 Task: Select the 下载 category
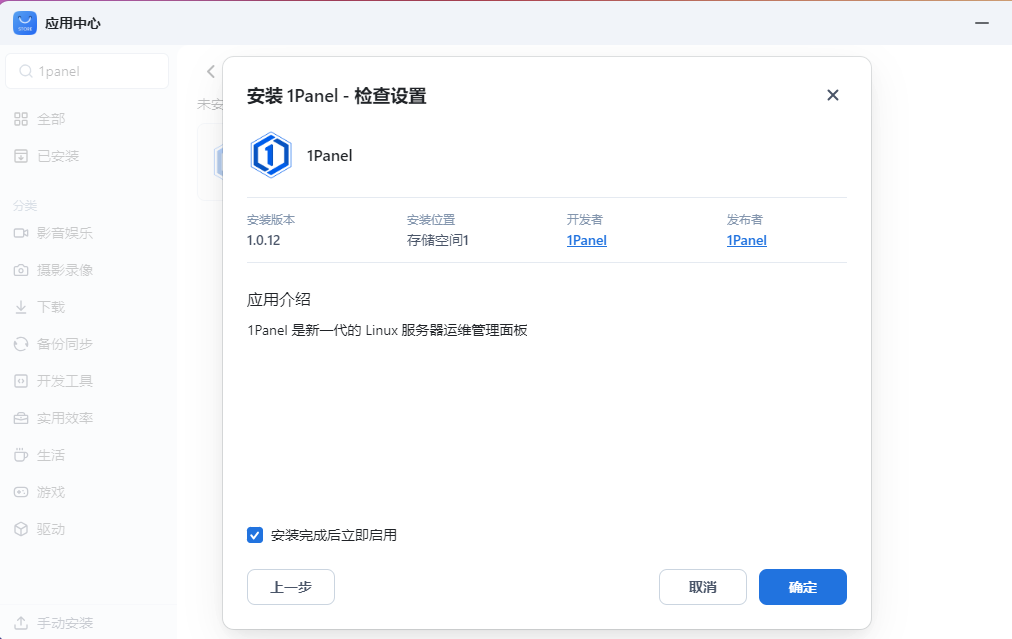point(50,307)
